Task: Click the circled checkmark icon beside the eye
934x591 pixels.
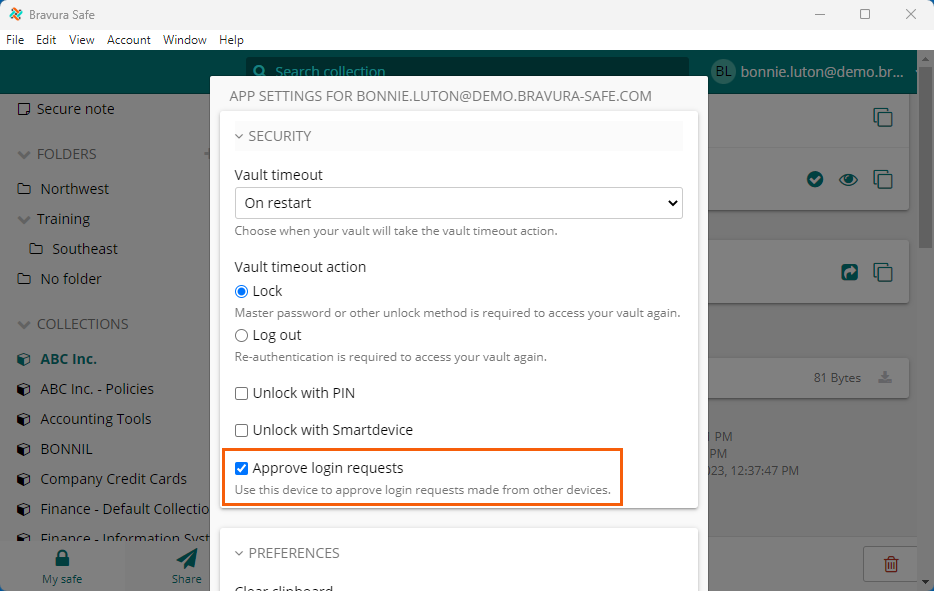Action: pyautogui.click(x=815, y=179)
